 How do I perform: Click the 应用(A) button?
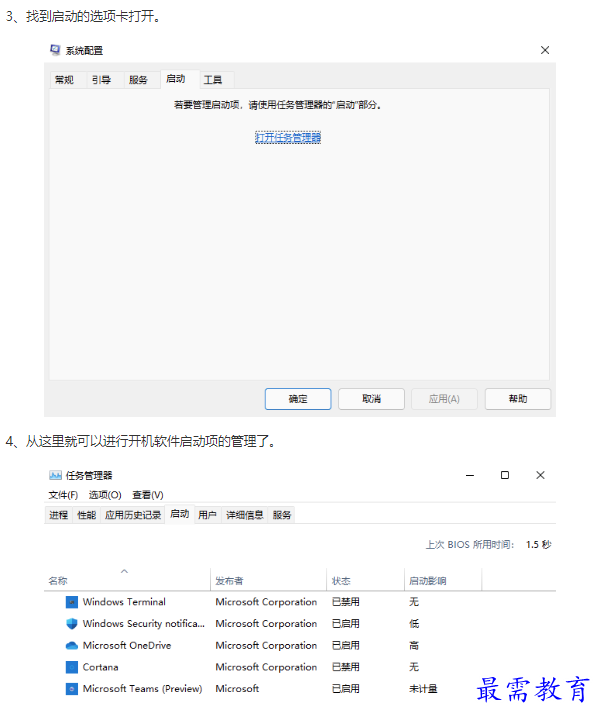(x=444, y=399)
